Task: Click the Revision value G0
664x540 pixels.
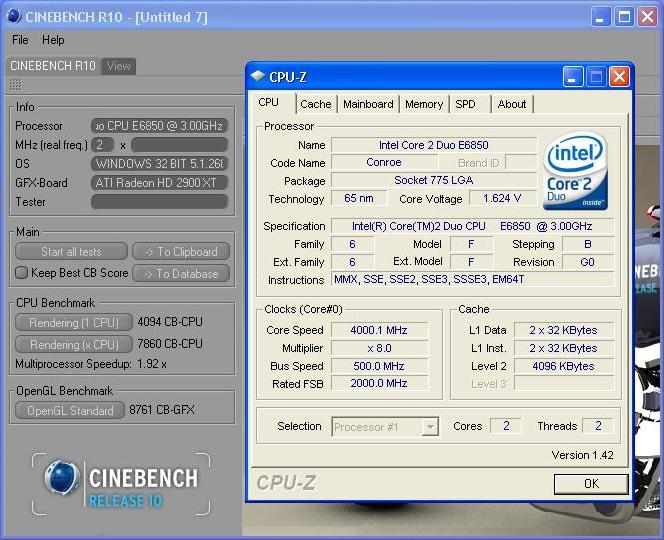Action: tap(588, 262)
